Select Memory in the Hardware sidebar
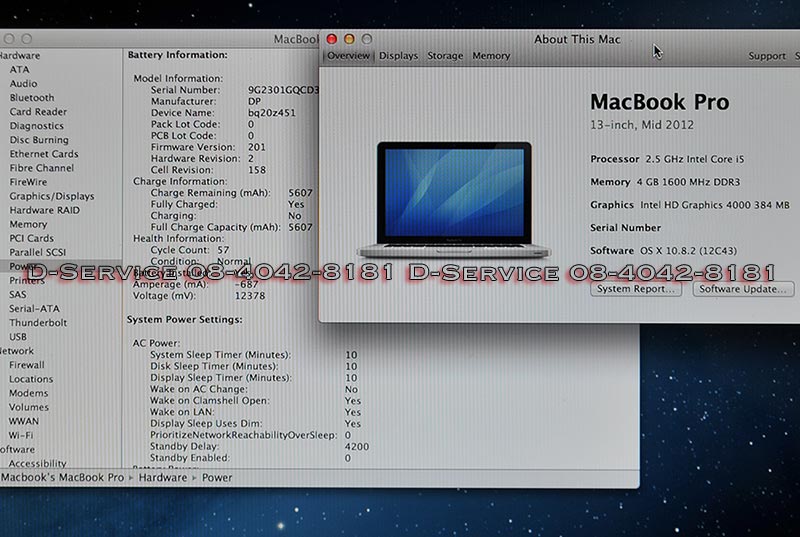 [x=28, y=224]
